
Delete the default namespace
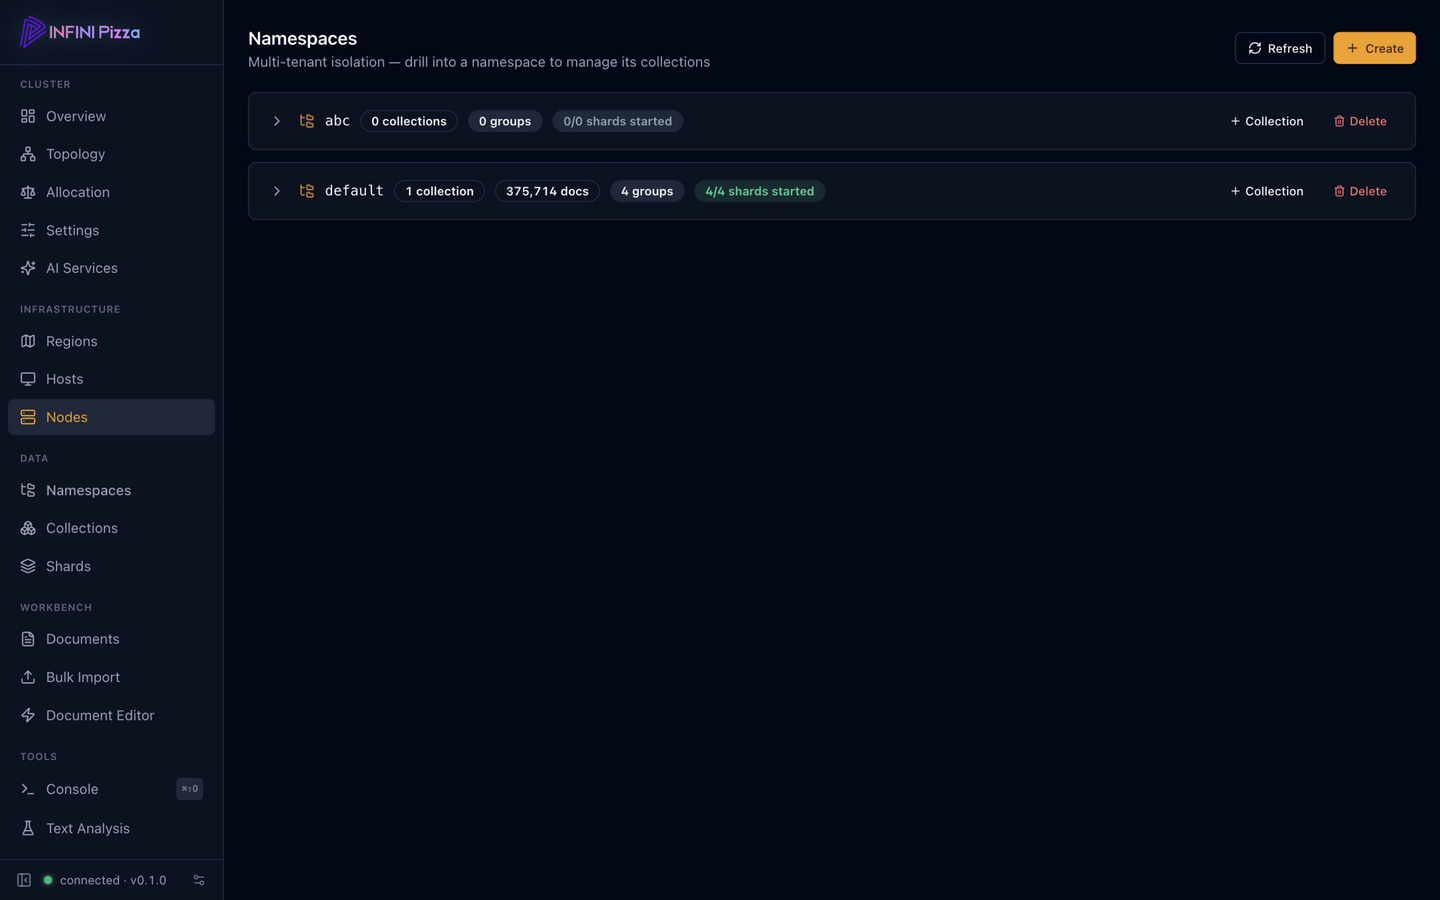1360,191
